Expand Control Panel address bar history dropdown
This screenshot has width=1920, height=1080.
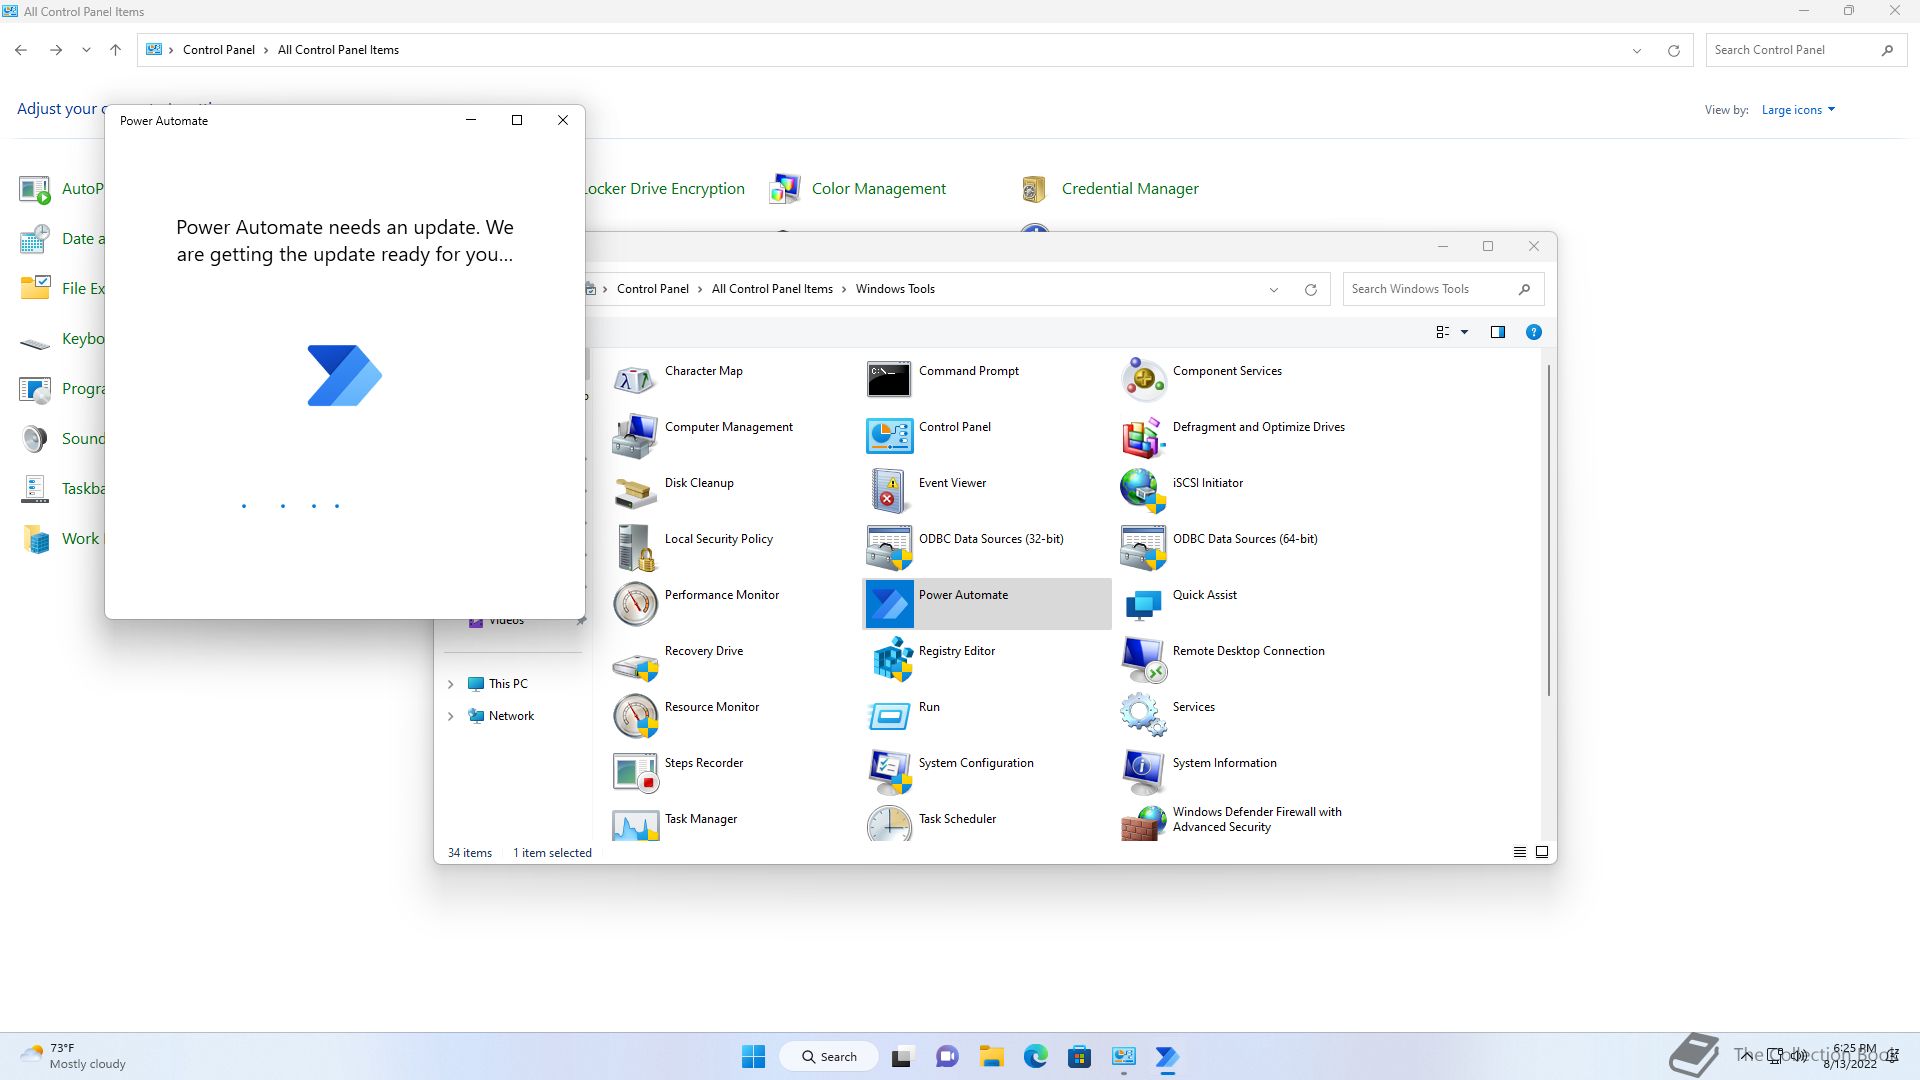pyautogui.click(x=1637, y=50)
